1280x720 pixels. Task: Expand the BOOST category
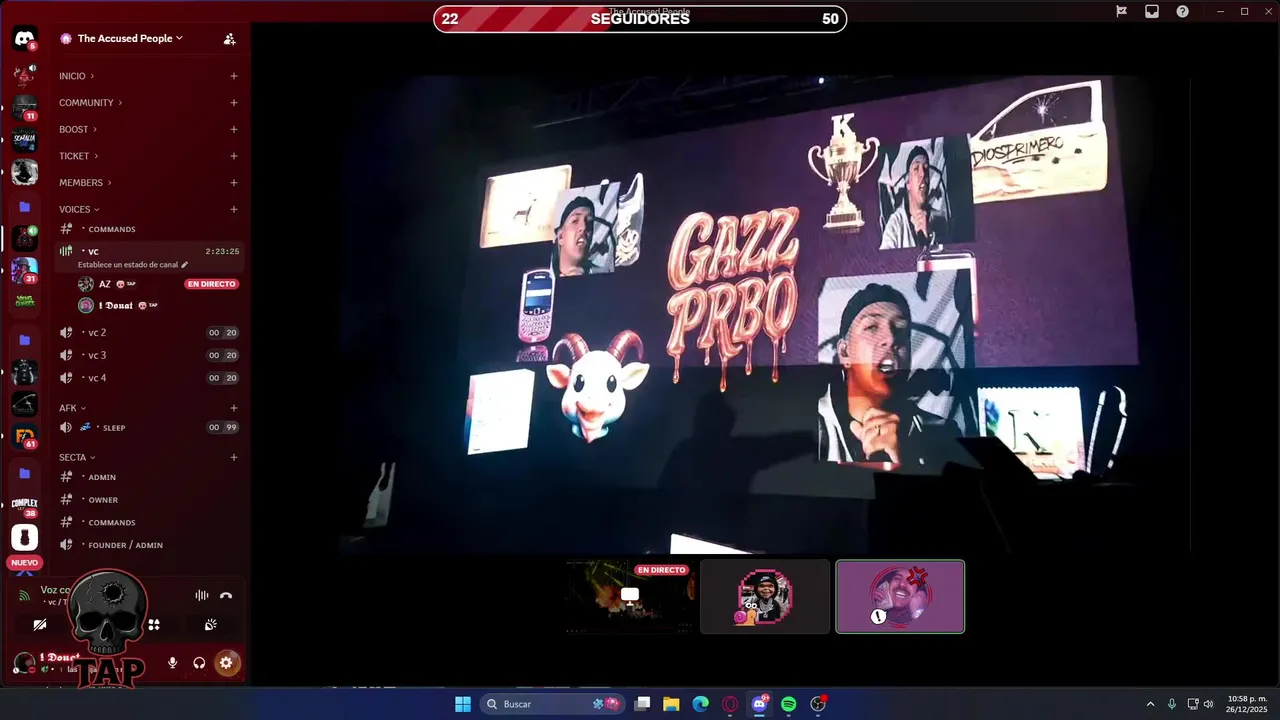click(x=78, y=130)
